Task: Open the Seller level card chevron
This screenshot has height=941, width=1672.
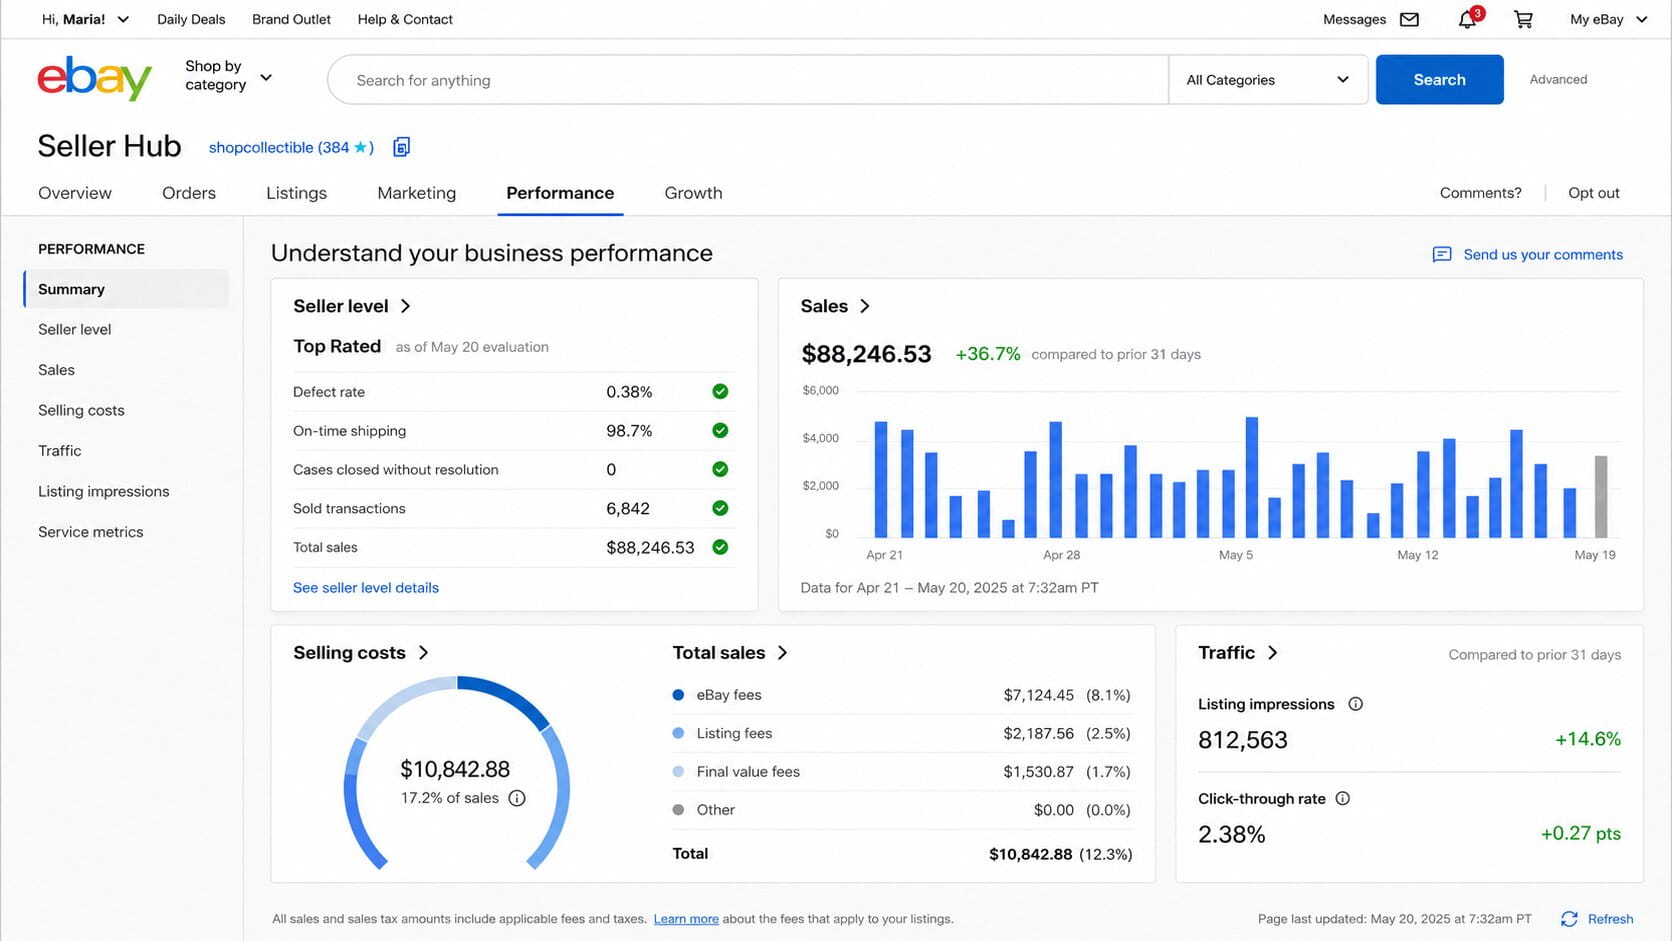Action: tap(405, 306)
